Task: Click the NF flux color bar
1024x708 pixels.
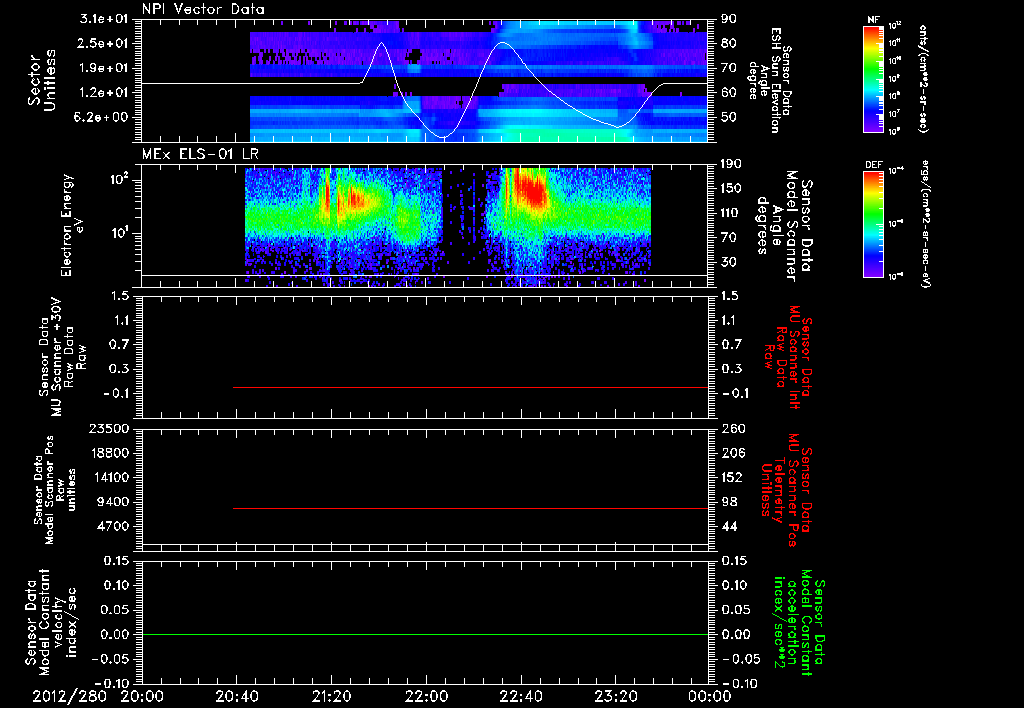Action: click(x=873, y=79)
